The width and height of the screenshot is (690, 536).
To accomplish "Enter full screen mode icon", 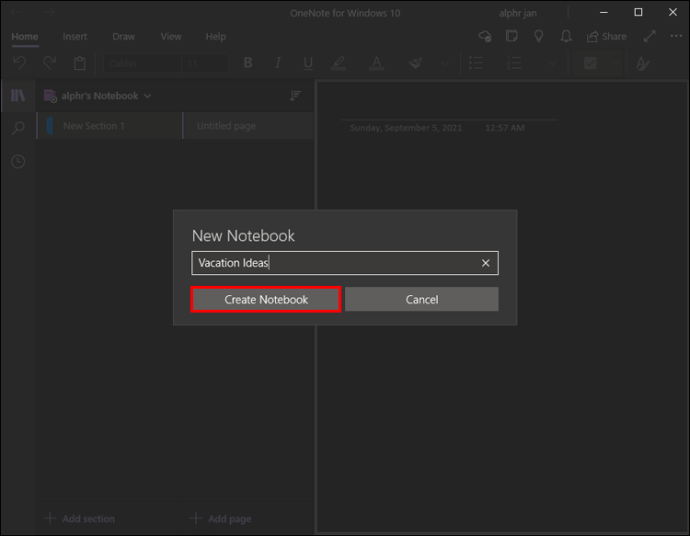I will (x=650, y=37).
